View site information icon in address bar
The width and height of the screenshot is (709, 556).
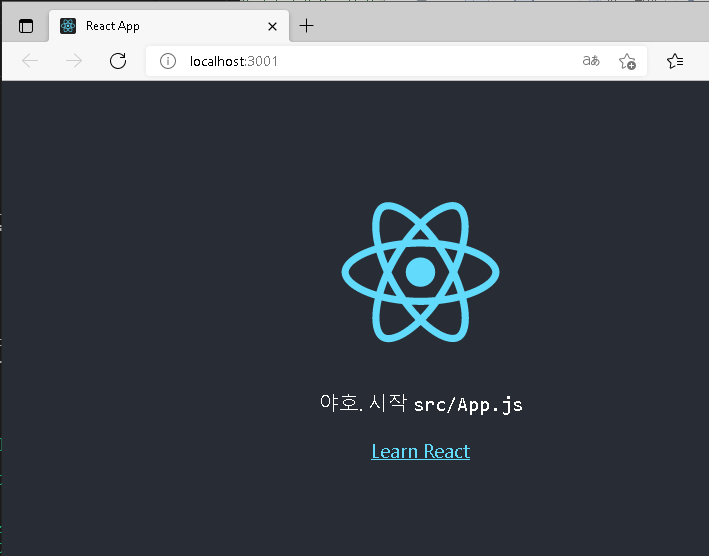(168, 61)
